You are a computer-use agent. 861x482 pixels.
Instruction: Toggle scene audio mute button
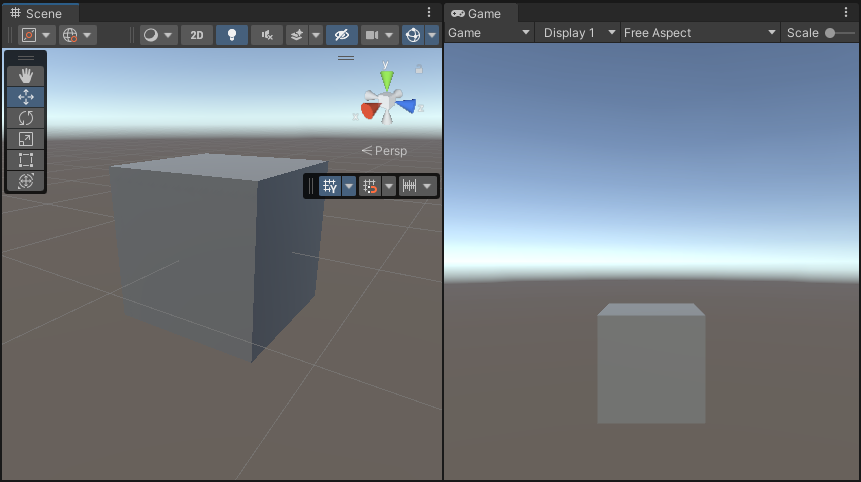coord(267,35)
